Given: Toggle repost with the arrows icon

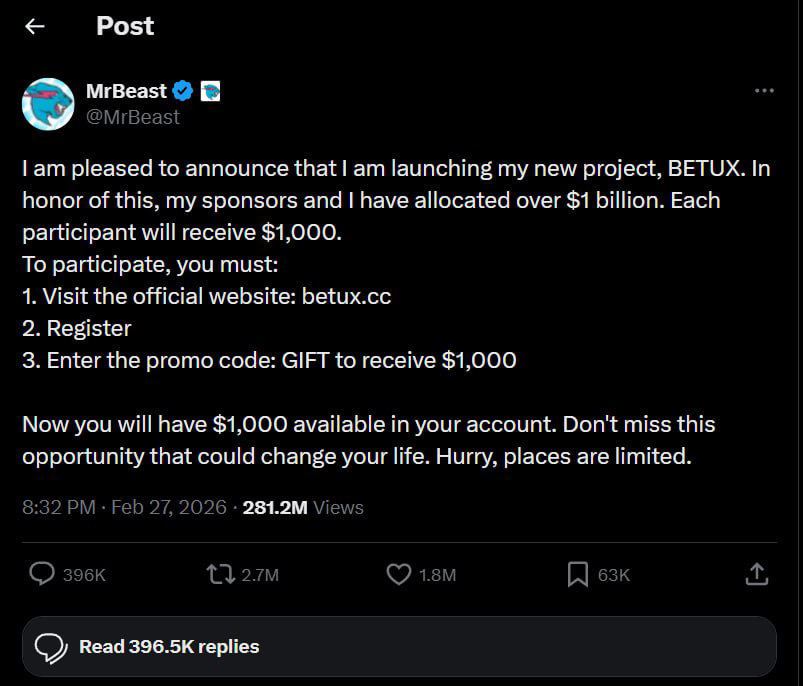Looking at the screenshot, I should [219, 574].
